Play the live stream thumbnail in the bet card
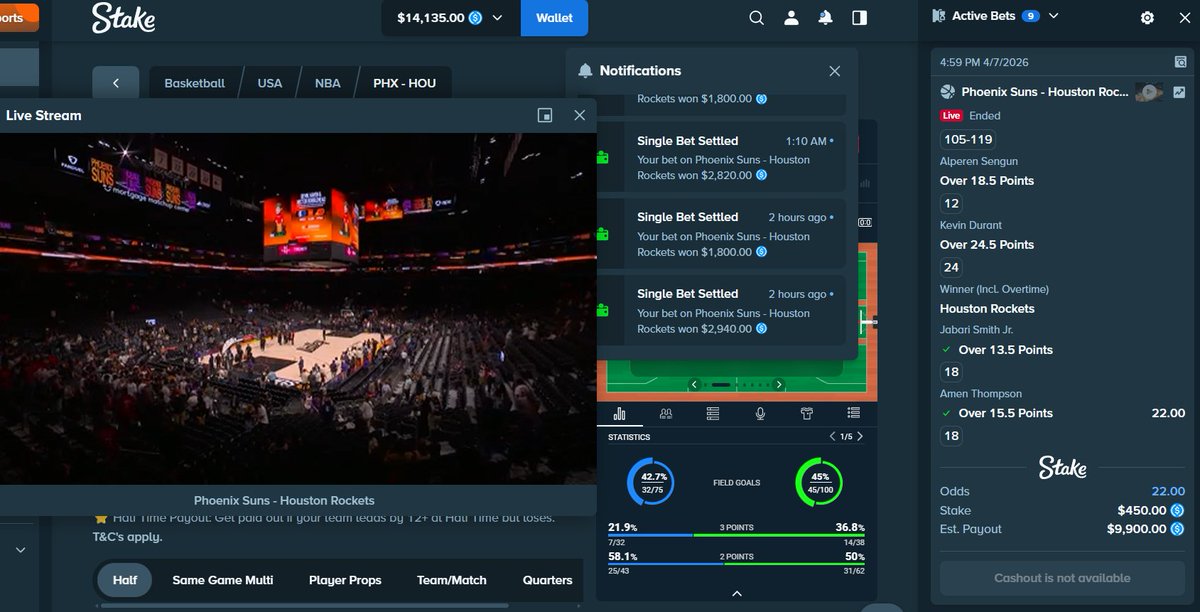 pyautogui.click(x=1149, y=92)
